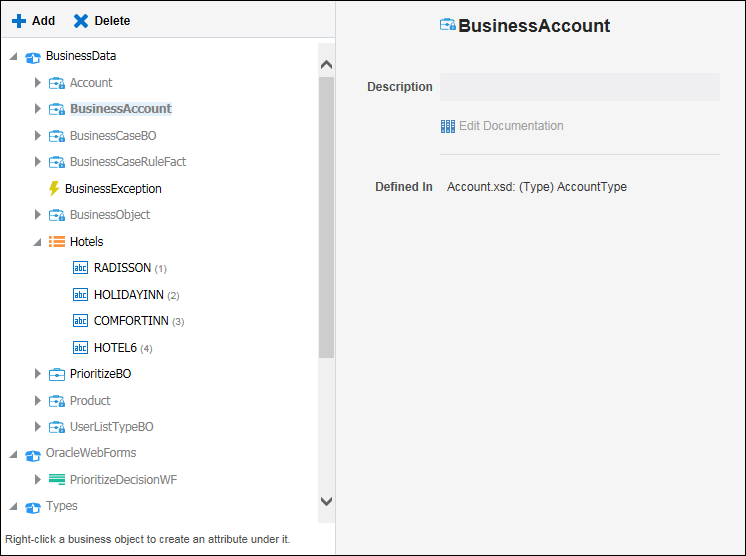Click the BusinessData module icon
746x556 pixels.
tap(33, 56)
